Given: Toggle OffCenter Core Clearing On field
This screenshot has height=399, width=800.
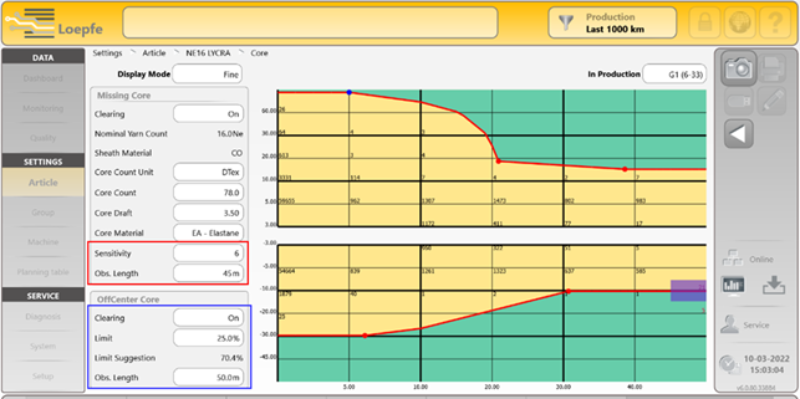Looking at the screenshot, I should pos(208,317).
